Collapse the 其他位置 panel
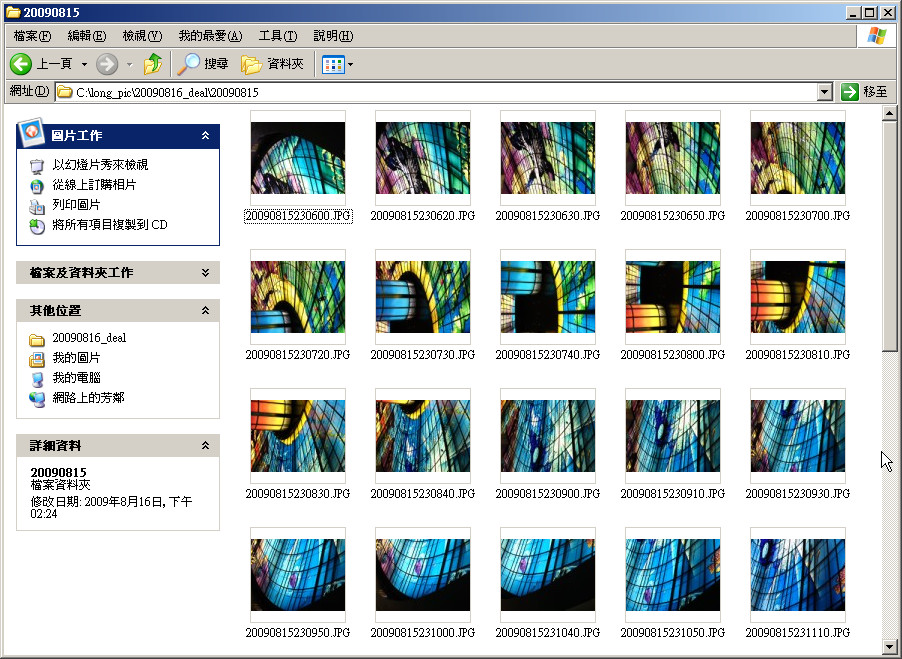 205,311
